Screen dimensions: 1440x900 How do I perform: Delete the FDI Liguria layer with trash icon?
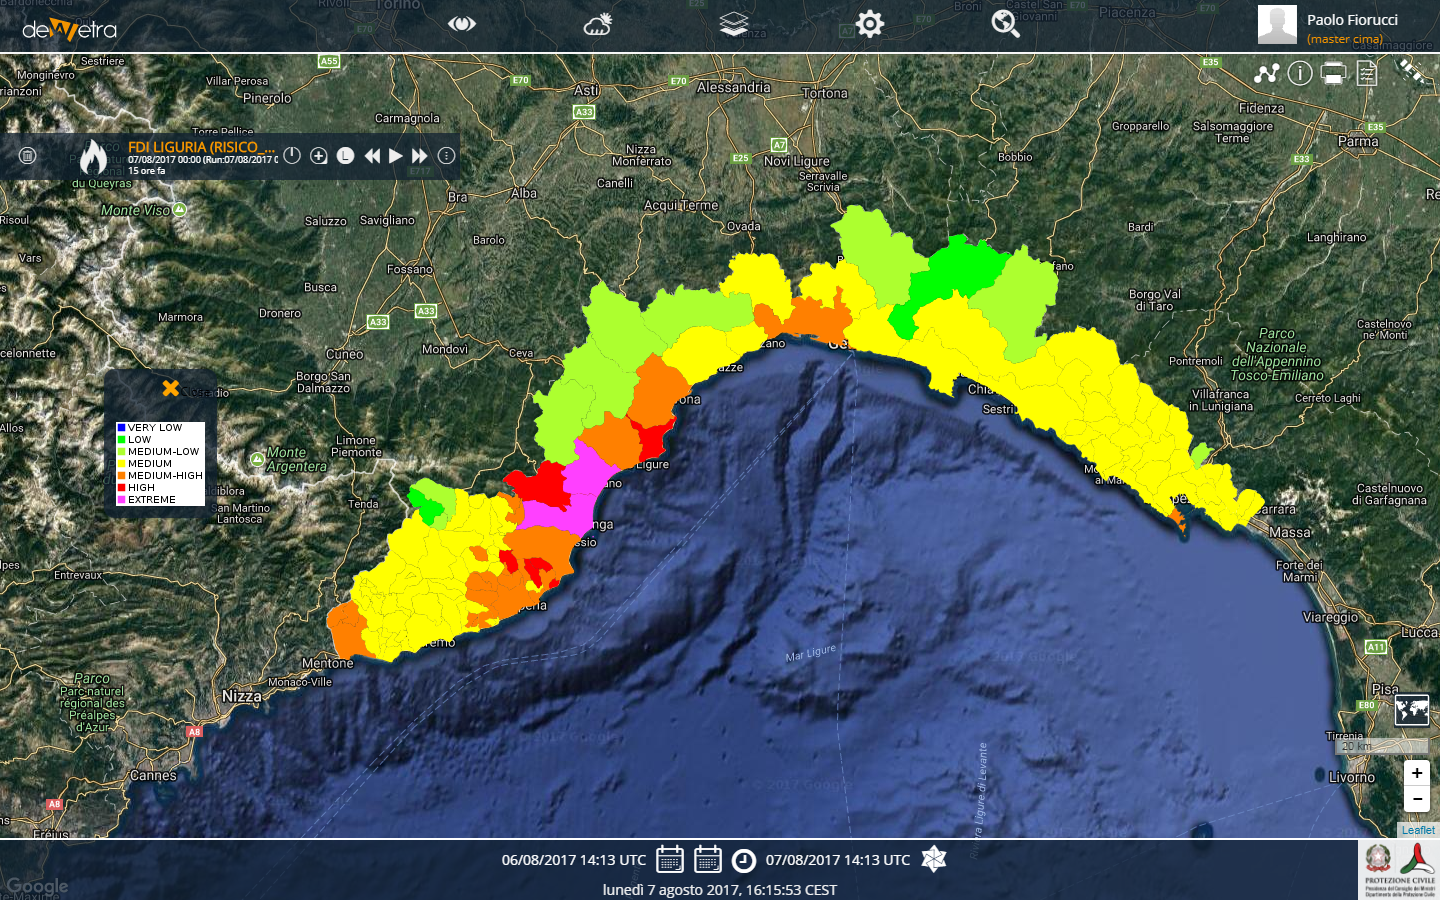28,156
